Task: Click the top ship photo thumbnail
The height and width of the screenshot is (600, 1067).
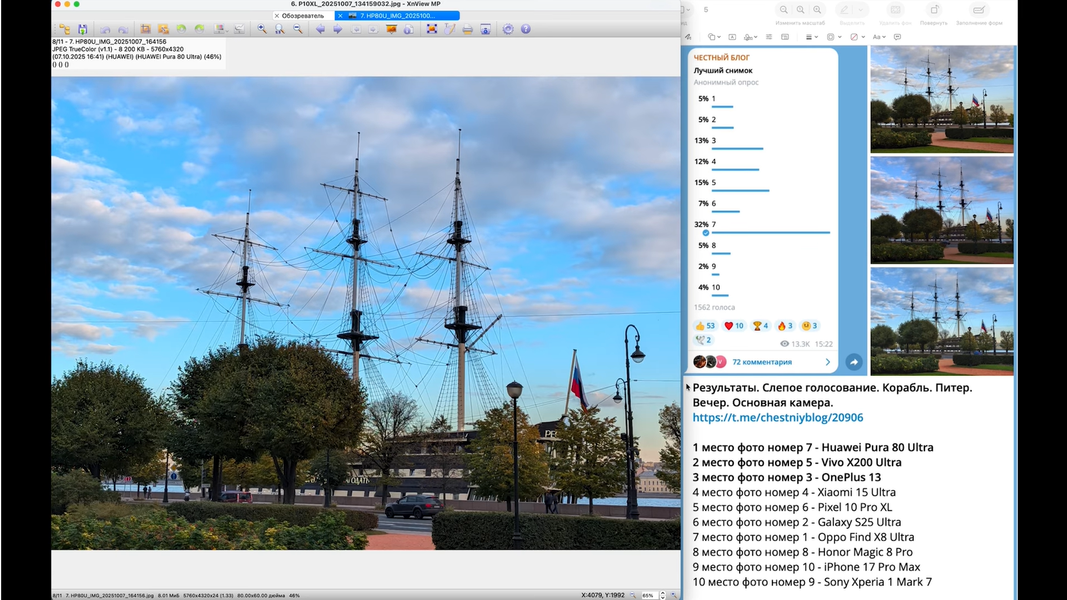Action: [x=941, y=98]
